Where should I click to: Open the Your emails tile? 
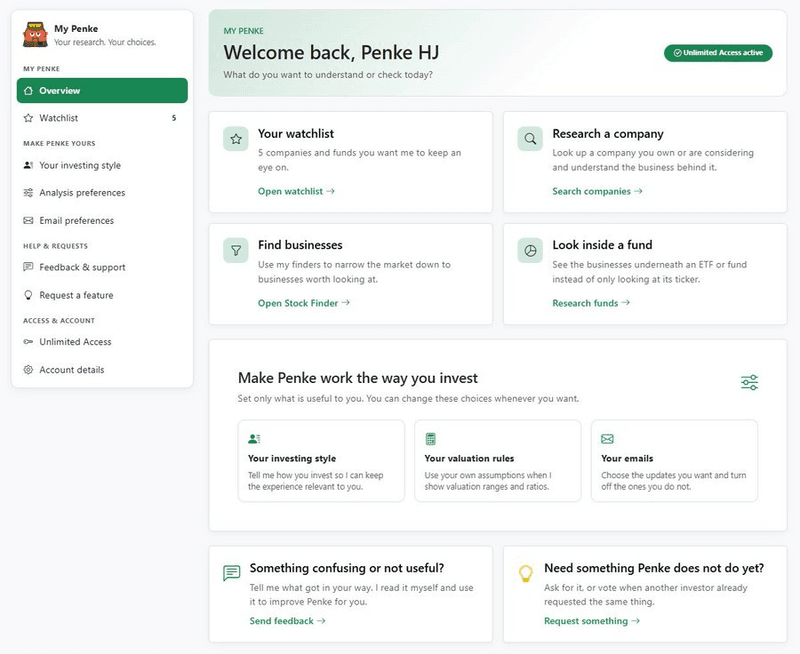pyautogui.click(x=674, y=461)
